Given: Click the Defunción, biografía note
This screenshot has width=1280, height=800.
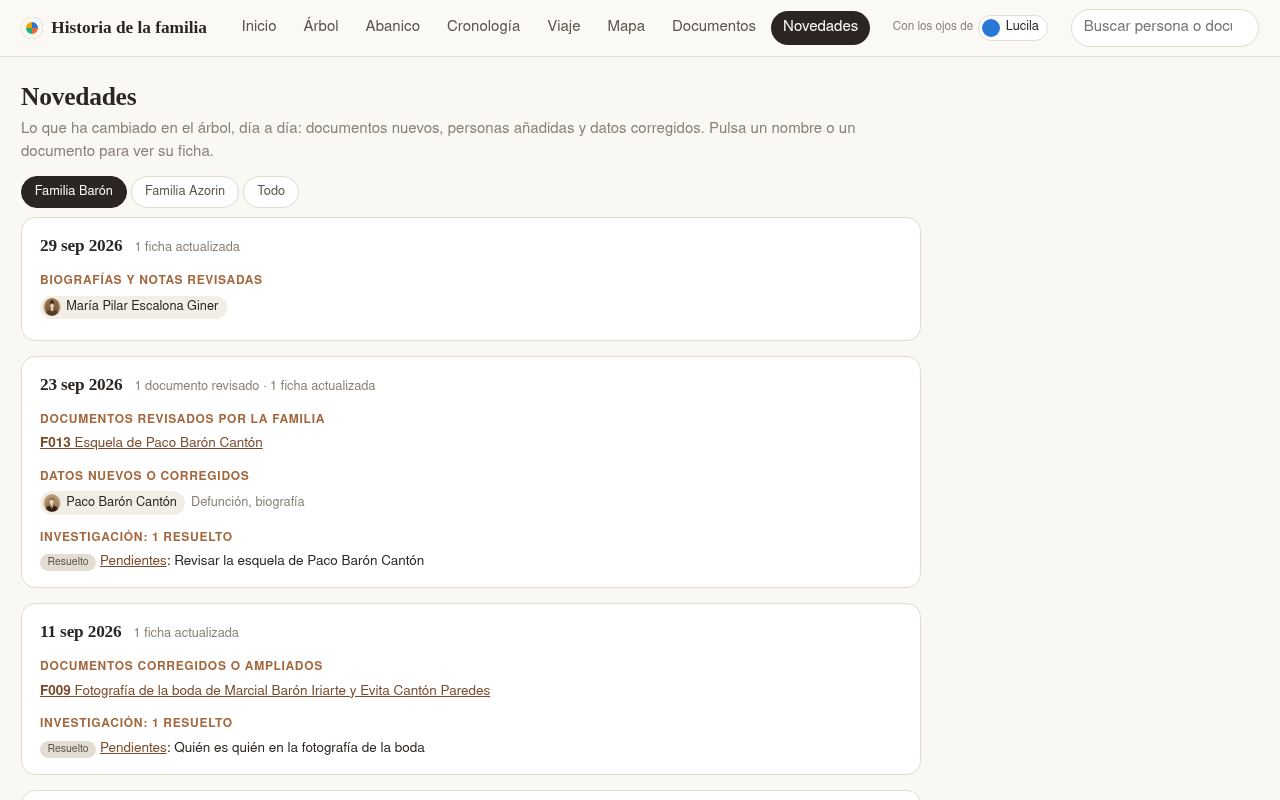Looking at the screenshot, I should point(248,502).
